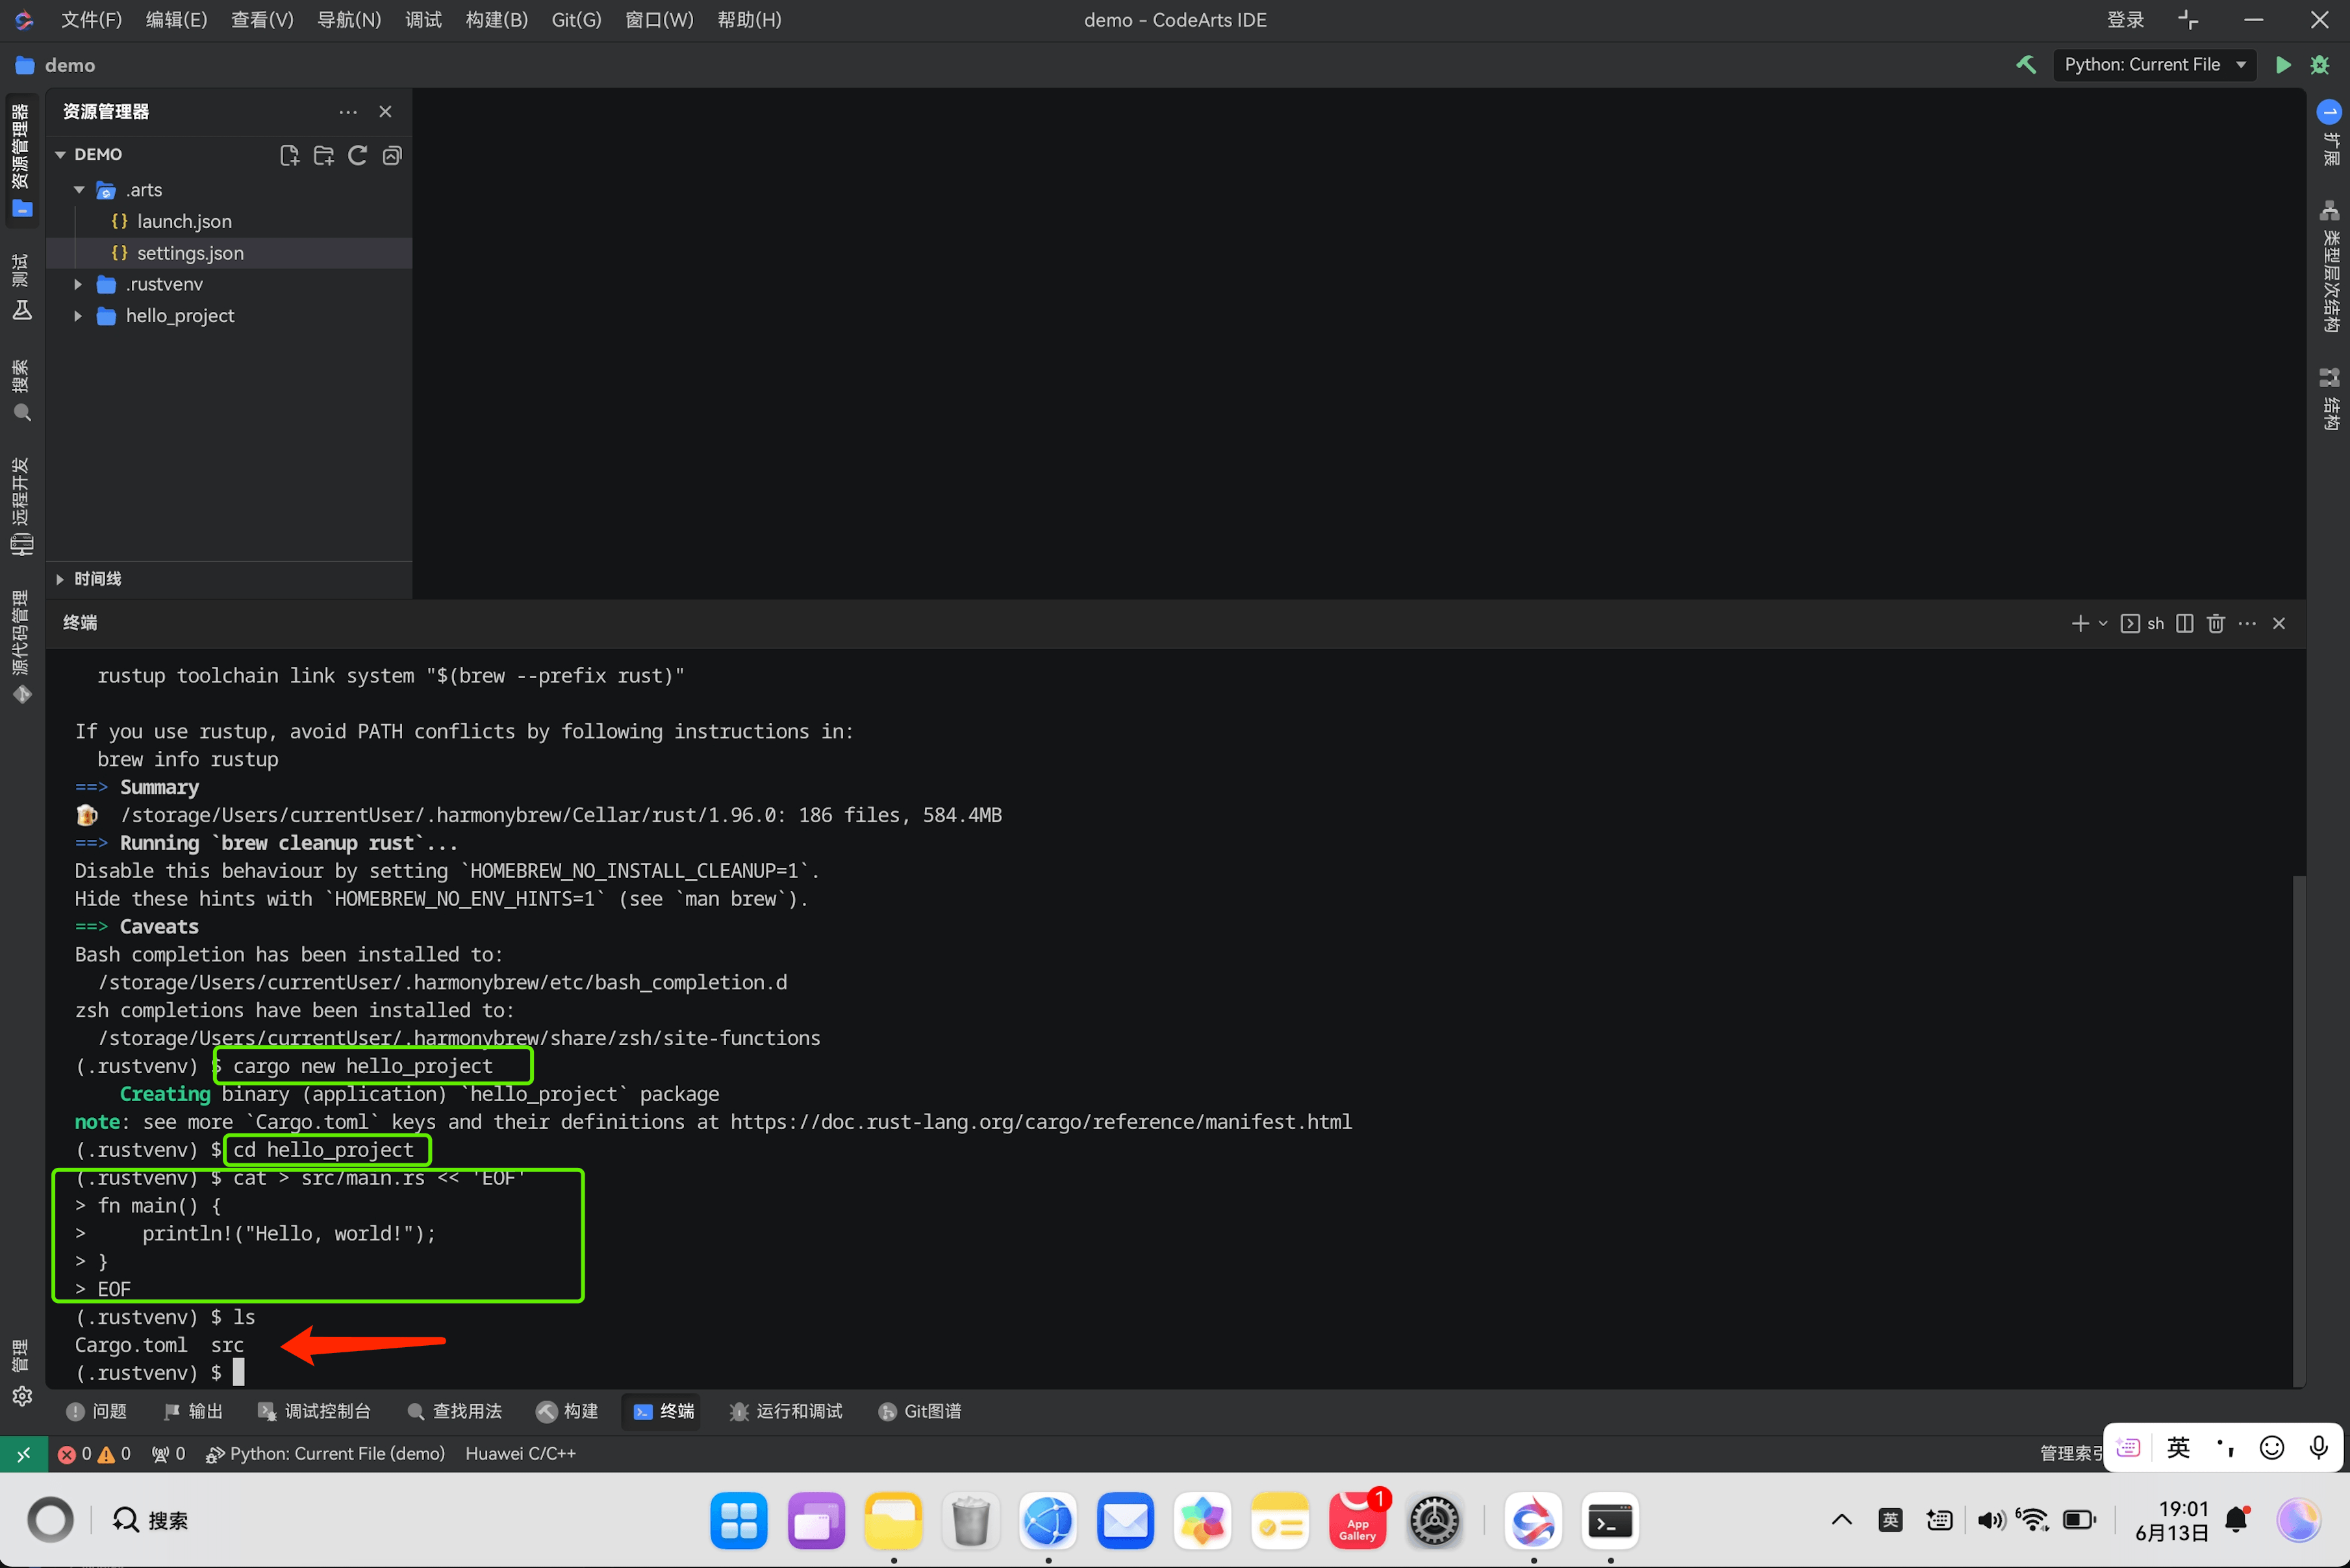Click the build hammer icon in toolbar

pos(2026,65)
